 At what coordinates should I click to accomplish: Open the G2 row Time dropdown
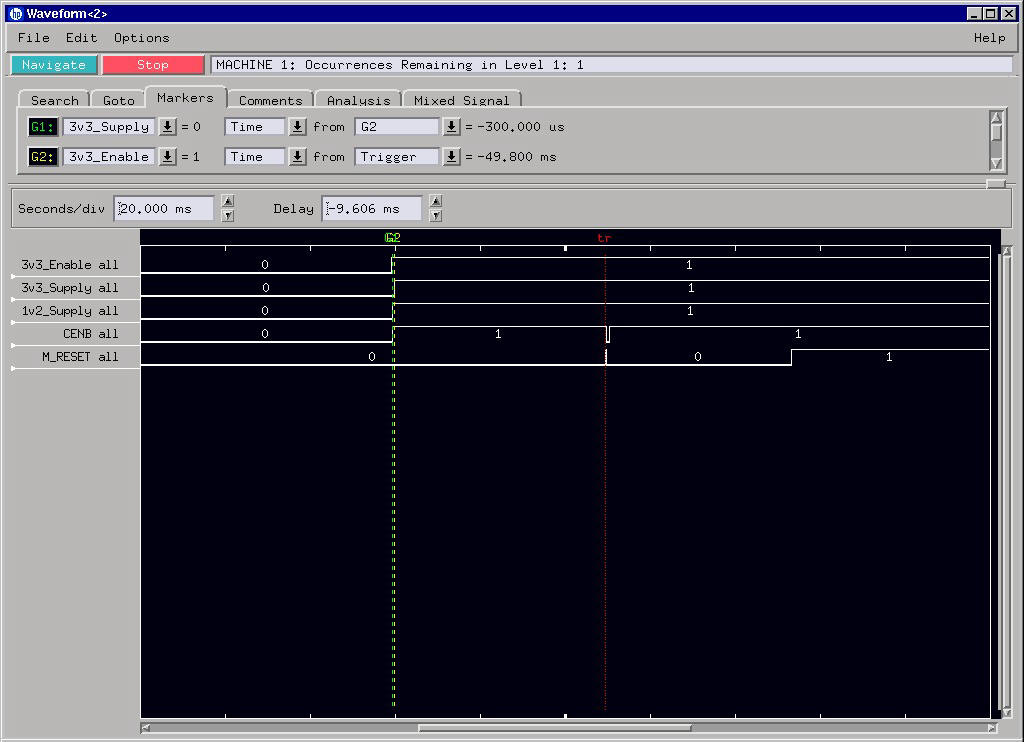pyautogui.click(x=297, y=157)
